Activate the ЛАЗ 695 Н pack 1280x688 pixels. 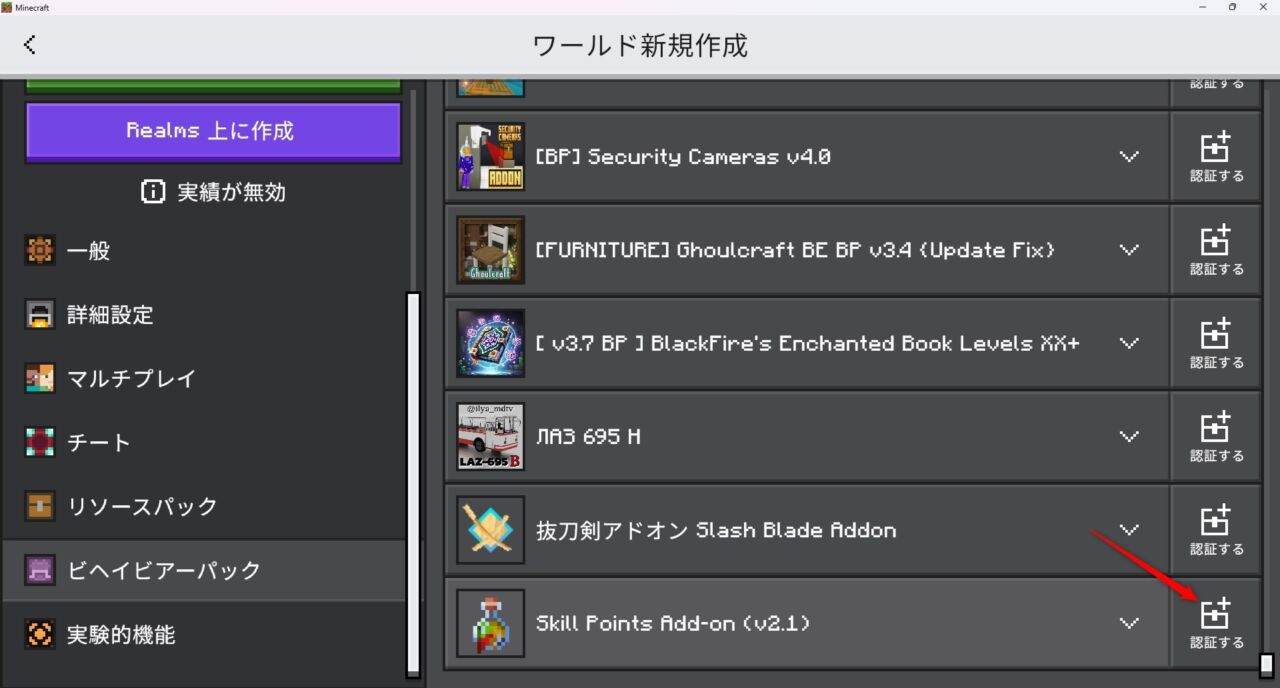(1216, 436)
